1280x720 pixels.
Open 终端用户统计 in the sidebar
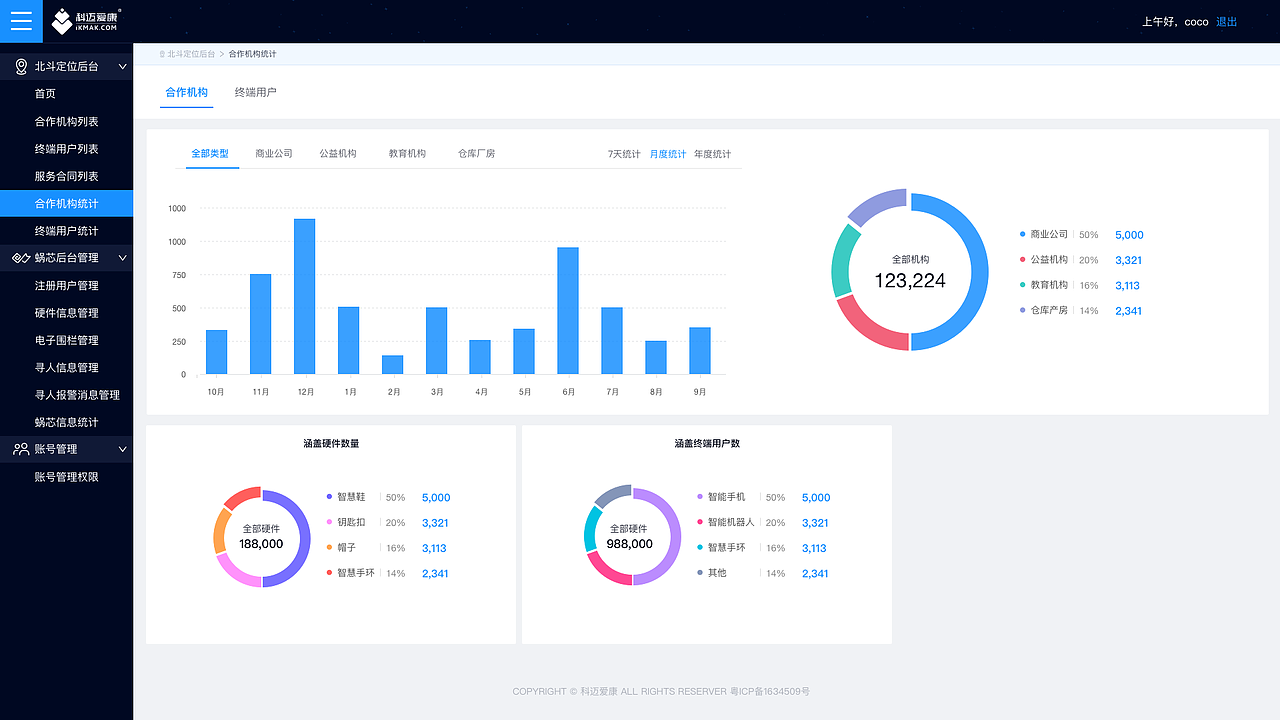pyautogui.click(x=66, y=231)
